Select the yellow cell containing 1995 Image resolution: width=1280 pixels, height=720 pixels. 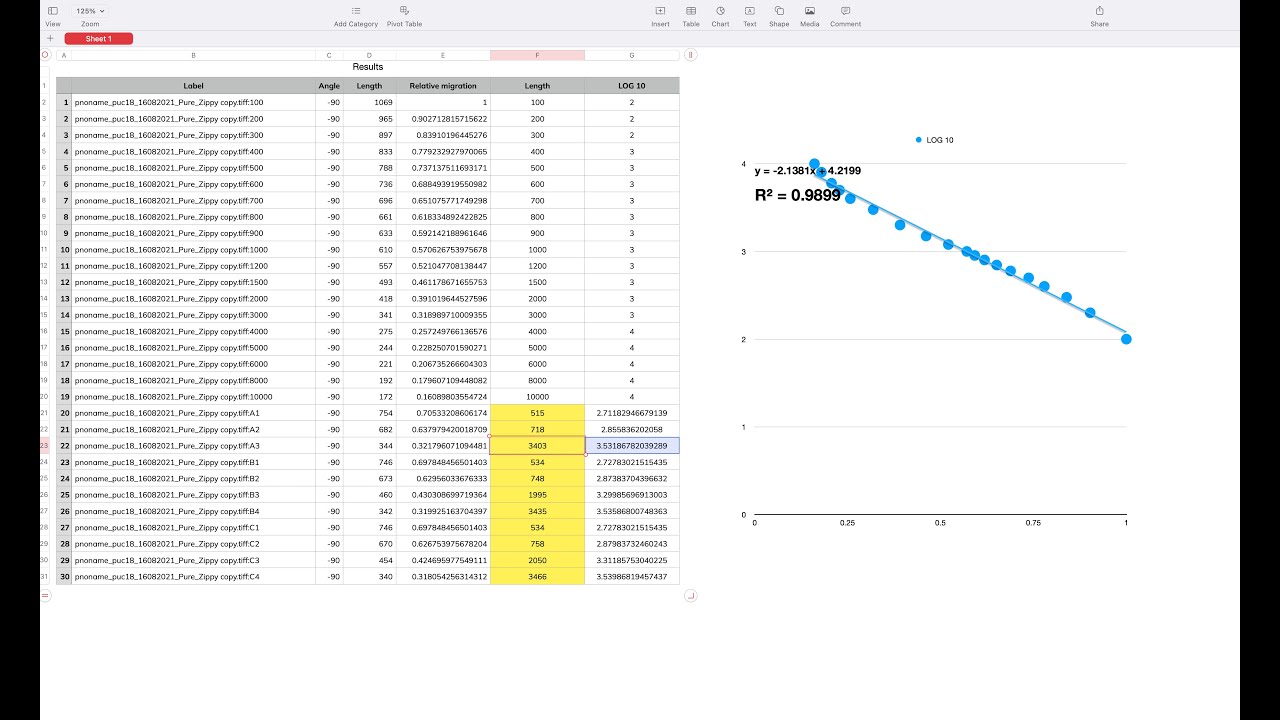click(x=537, y=495)
